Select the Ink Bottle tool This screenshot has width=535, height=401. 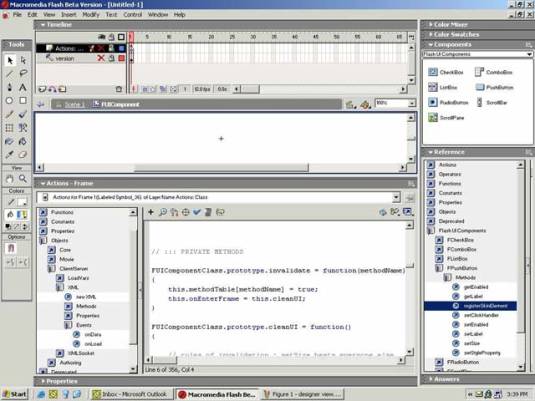click(10, 141)
